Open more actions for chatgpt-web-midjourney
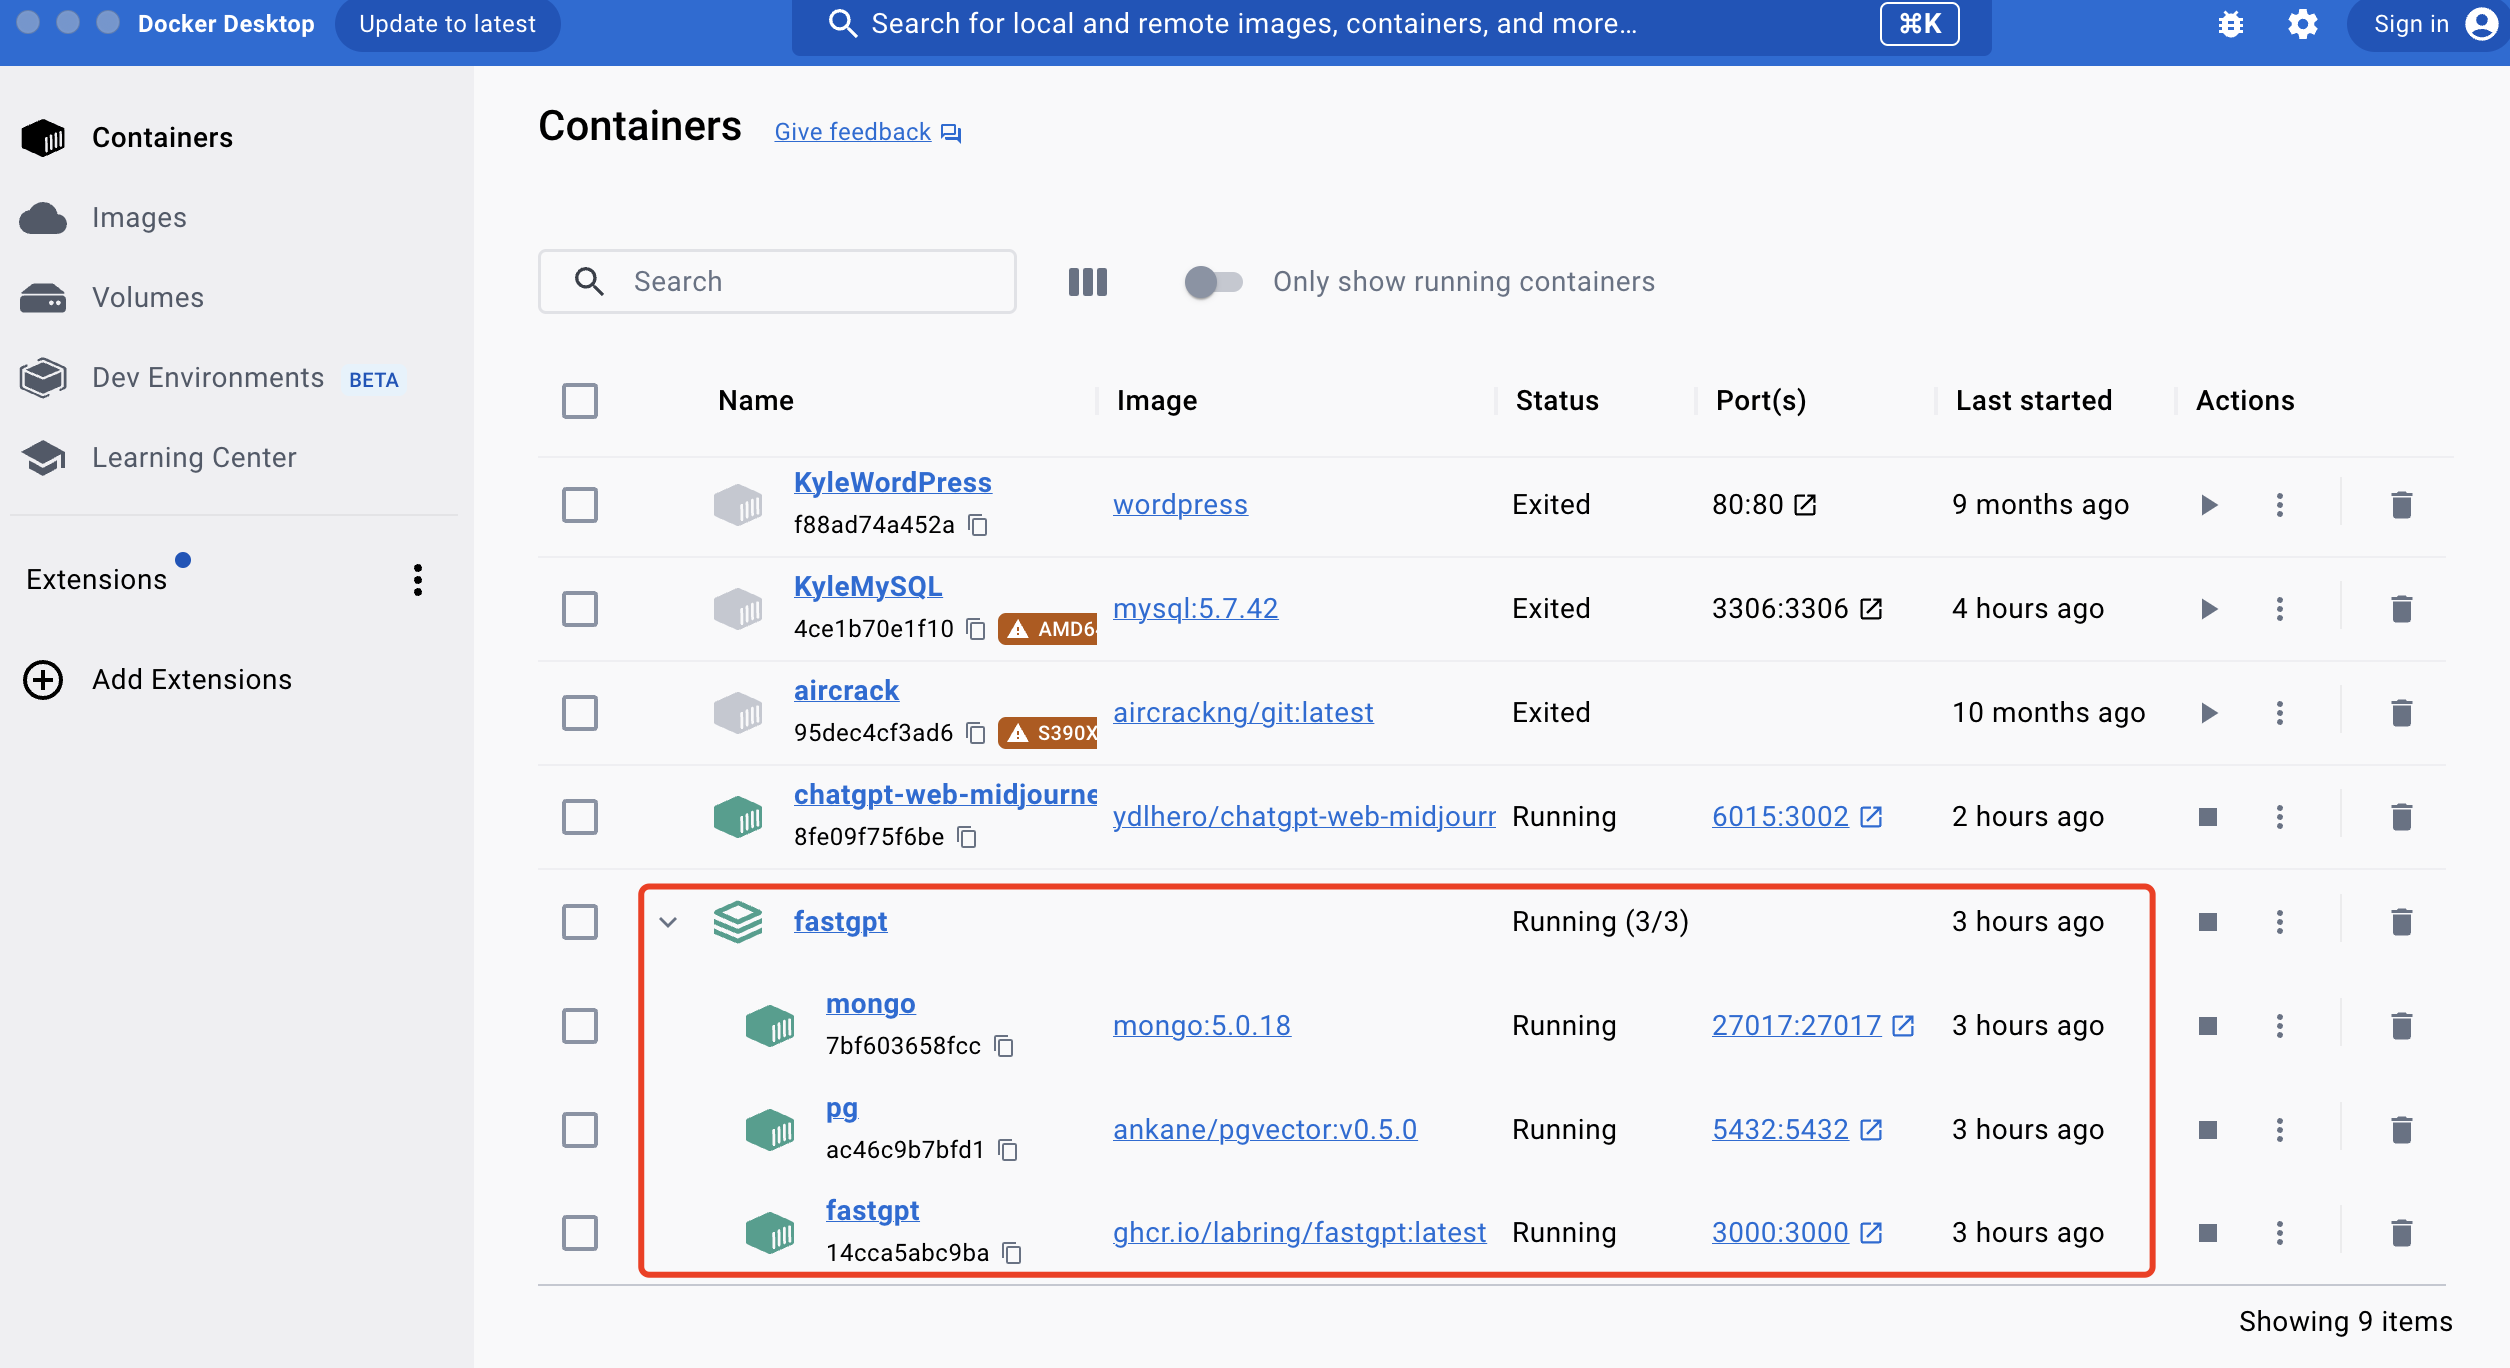 click(x=2280, y=817)
